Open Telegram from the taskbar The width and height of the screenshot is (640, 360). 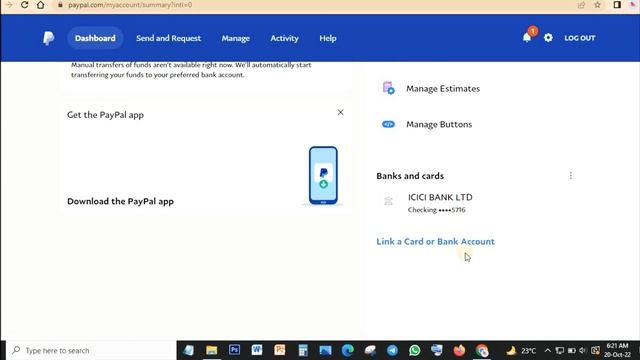coord(392,350)
